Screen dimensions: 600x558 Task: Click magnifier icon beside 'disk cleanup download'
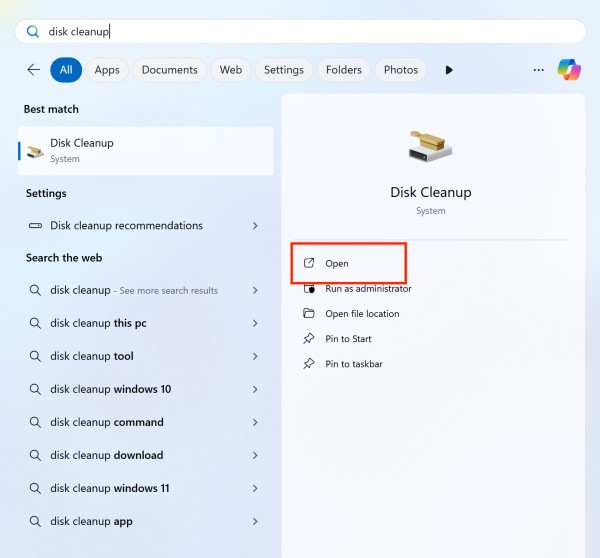pos(35,455)
